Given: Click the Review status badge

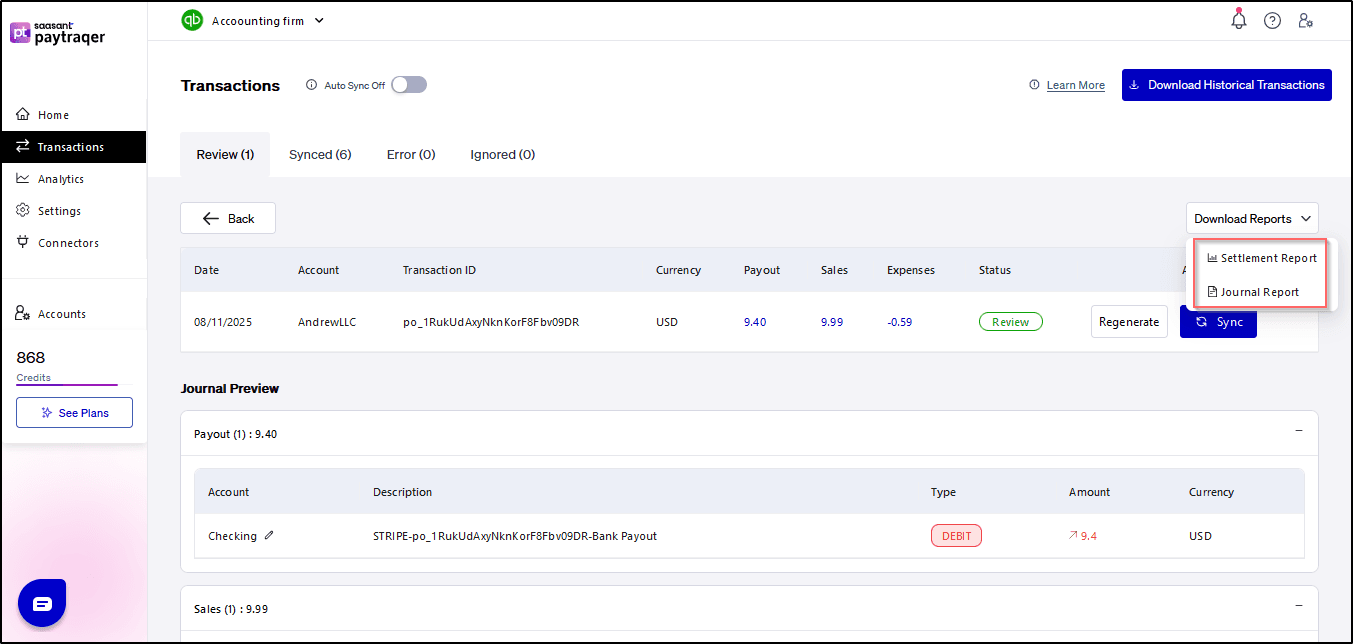Looking at the screenshot, I should tap(1011, 322).
